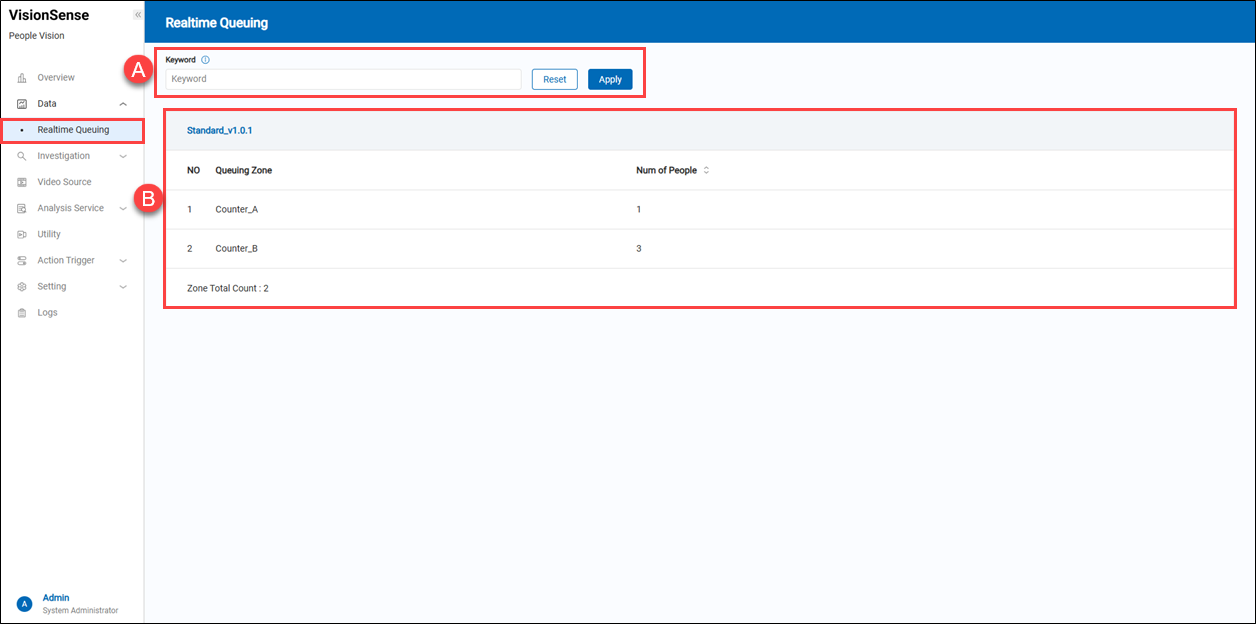Open the Realtime Queuing menu item

73,130
